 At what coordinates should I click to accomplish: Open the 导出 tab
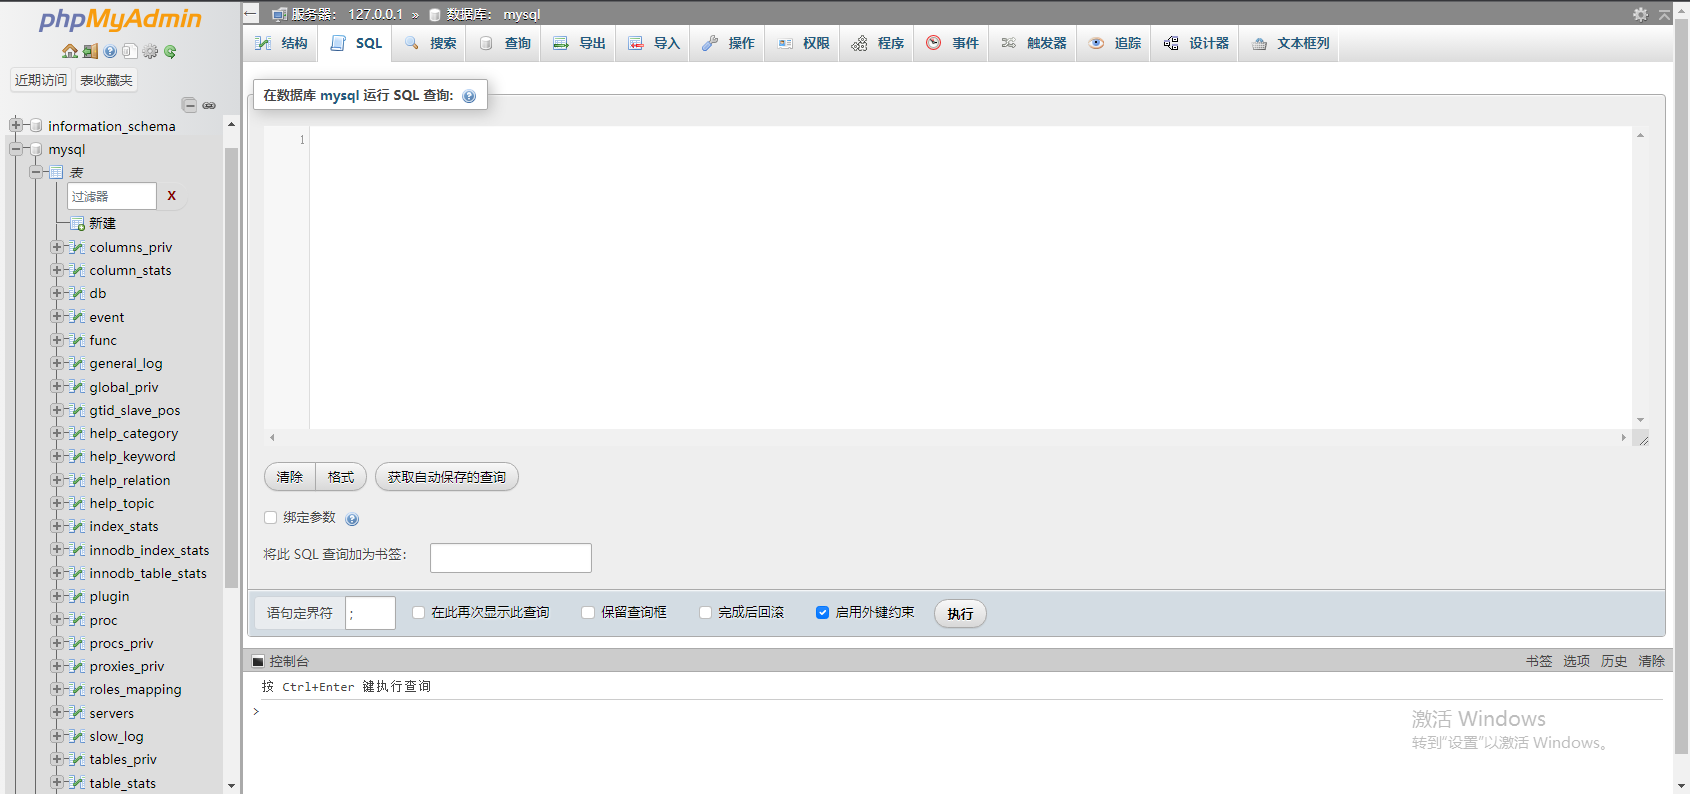tap(579, 43)
